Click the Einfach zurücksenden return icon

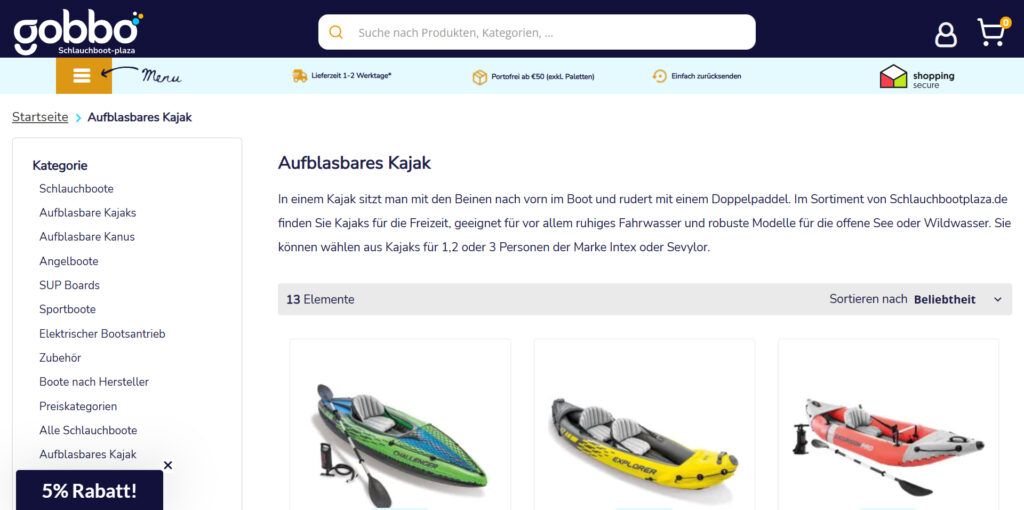tap(660, 76)
